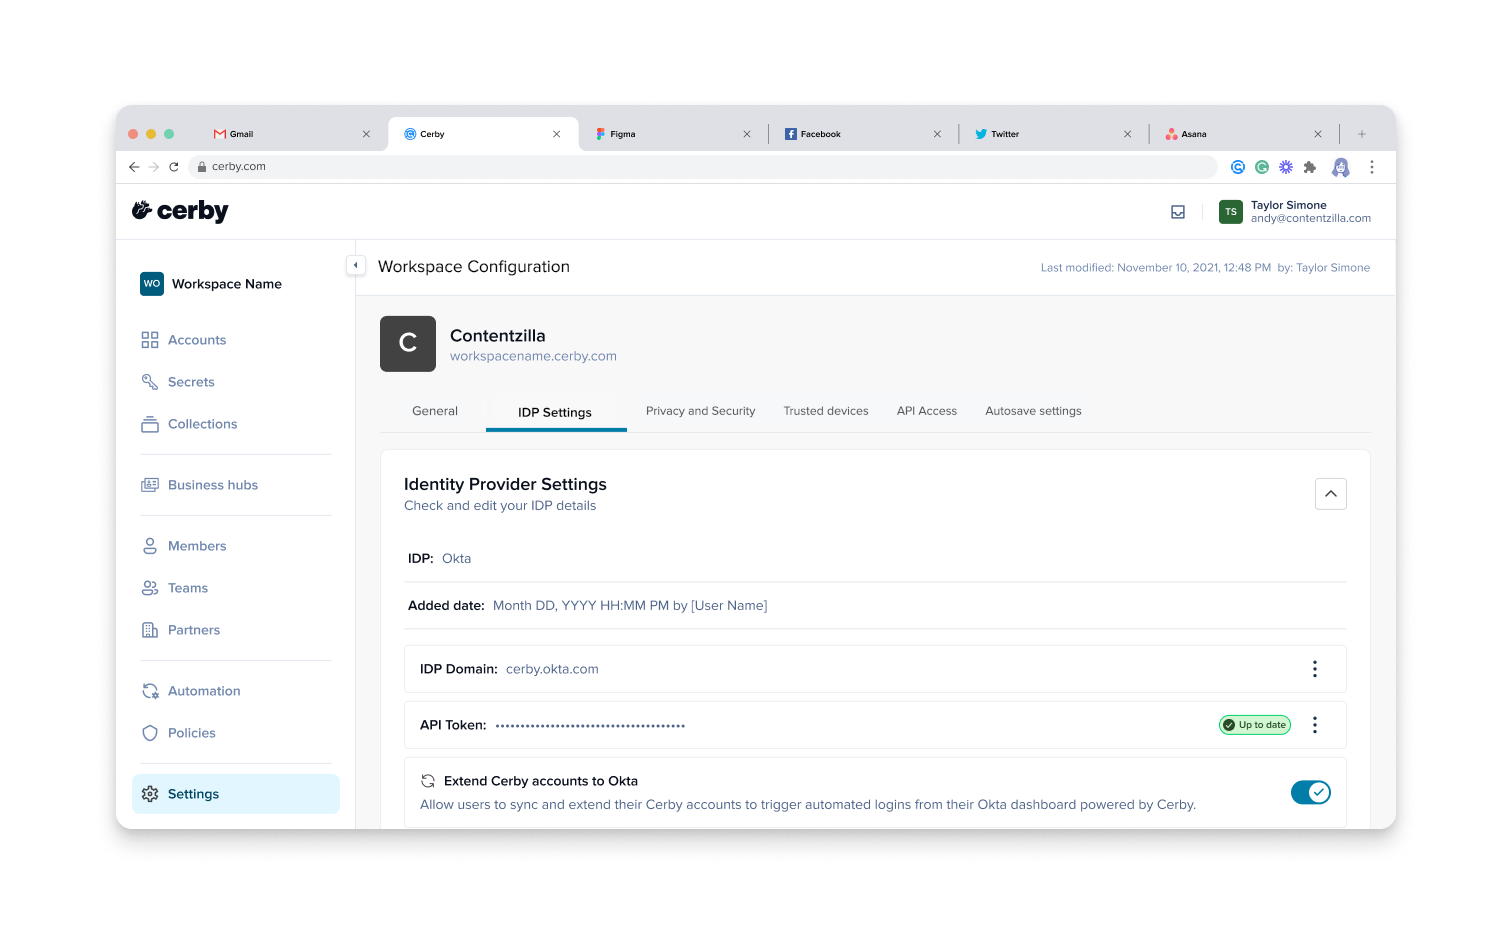
Task: Reload the page in browser toolbar
Action: click(174, 167)
